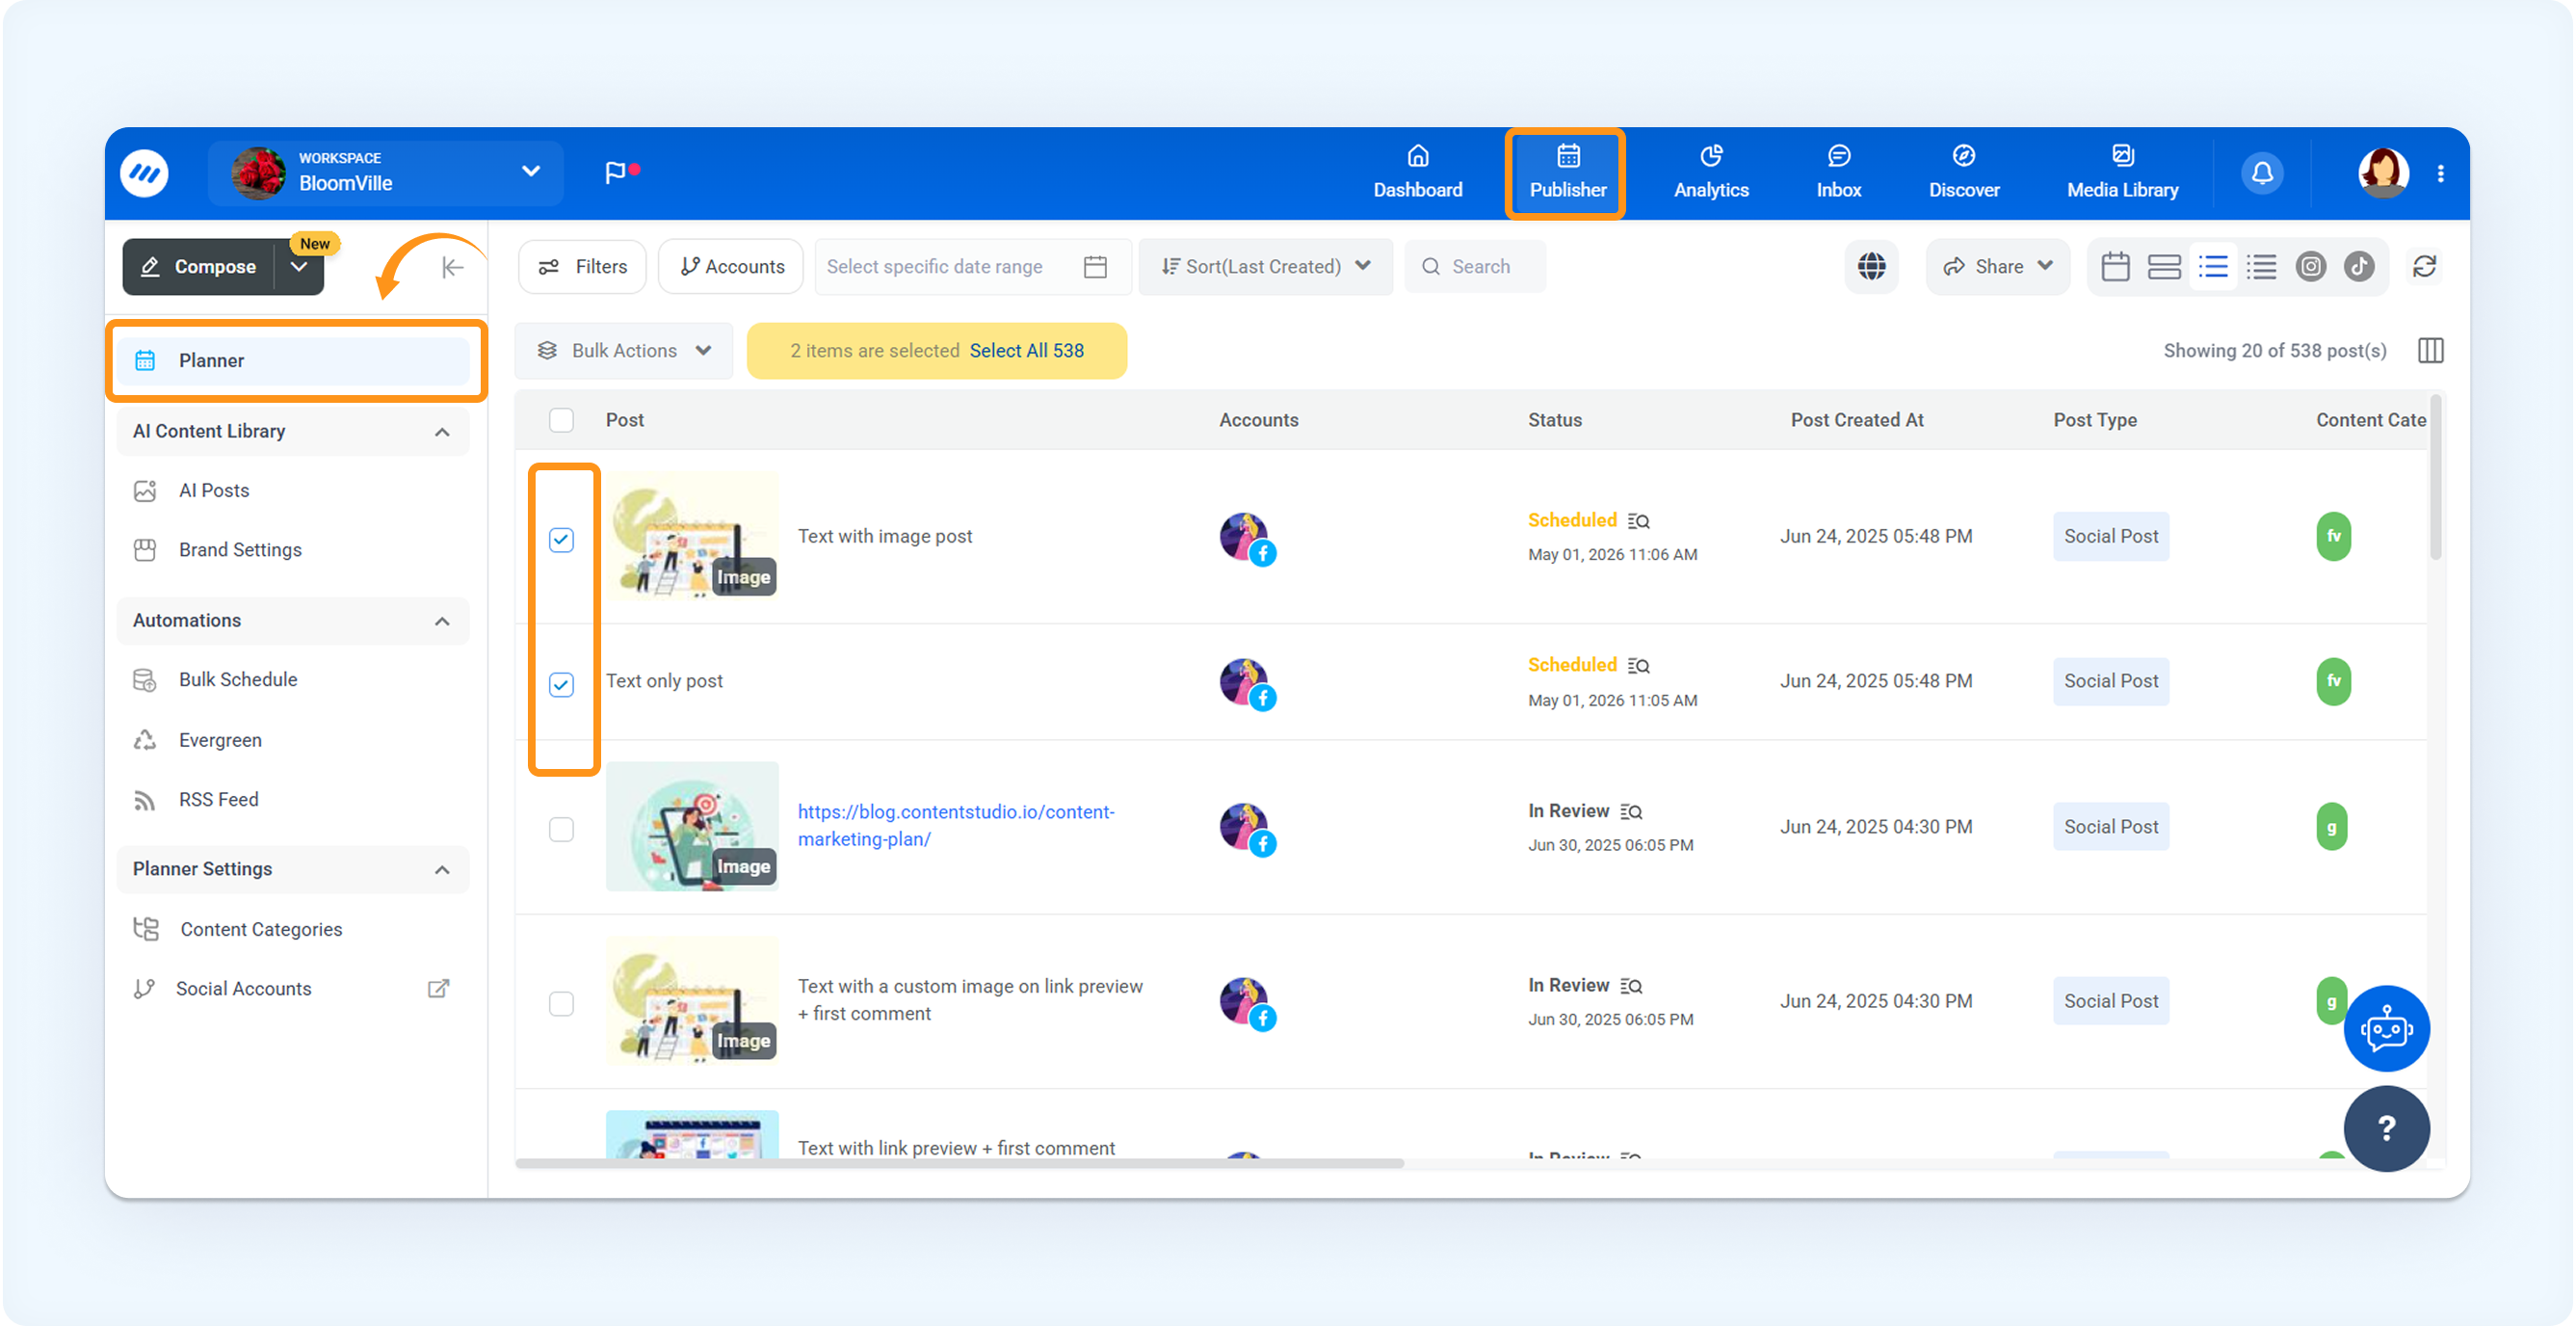
Task: View status details for Text only post
Action: point(1638,666)
